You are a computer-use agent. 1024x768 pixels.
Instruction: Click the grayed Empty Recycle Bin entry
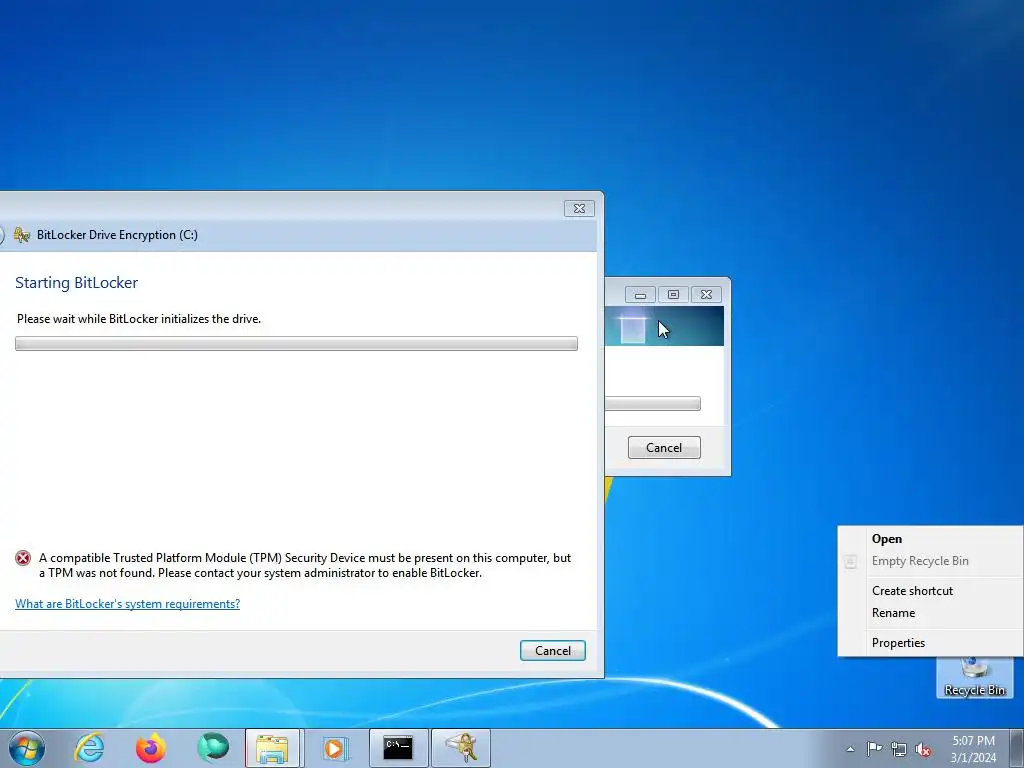tap(930, 561)
